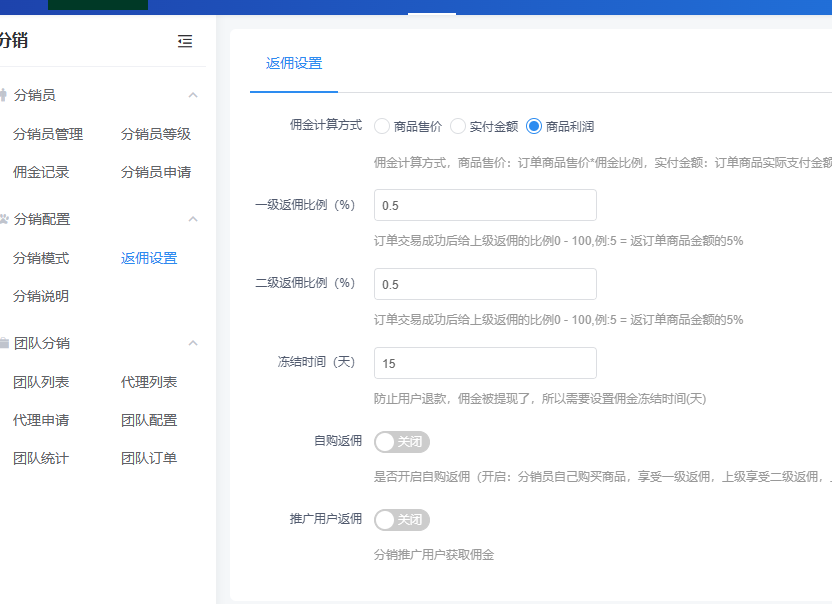Select the 商品利润 radio option
The height and width of the screenshot is (604, 832).
[534, 126]
